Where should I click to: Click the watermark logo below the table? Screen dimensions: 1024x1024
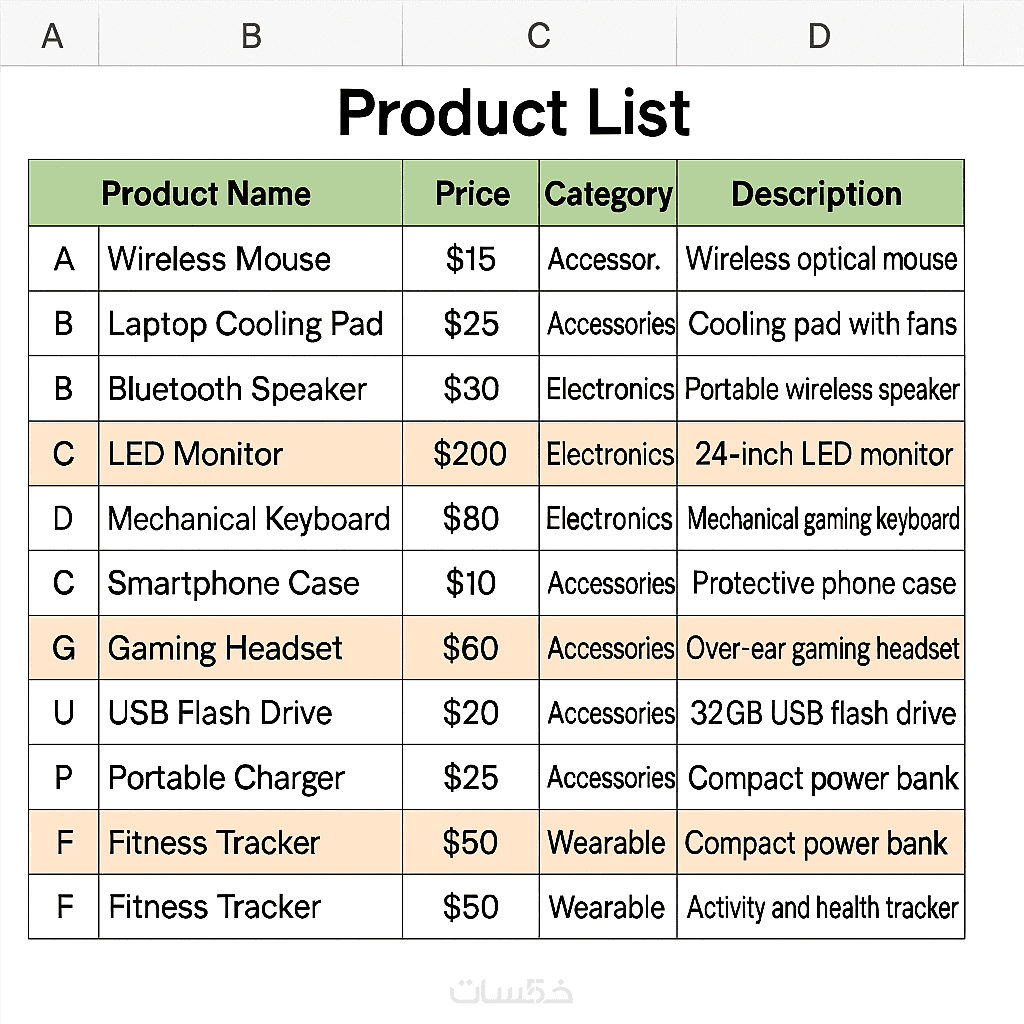pyautogui.click(x=511, y=990)
